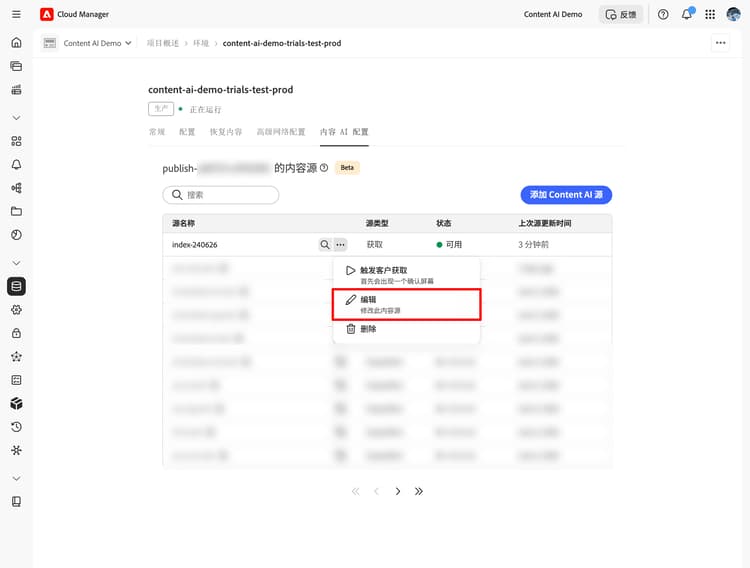The width and height of the screenshot is (750, 568).
Task: Click the Adobe Cloud Manager logo
Action: point(46,14)
